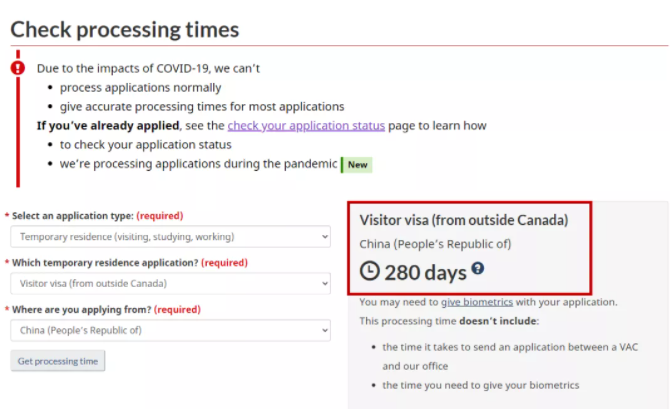Click the processing applications during pandemic text
This screenshot has height=409, width=670.
point(198,164)
